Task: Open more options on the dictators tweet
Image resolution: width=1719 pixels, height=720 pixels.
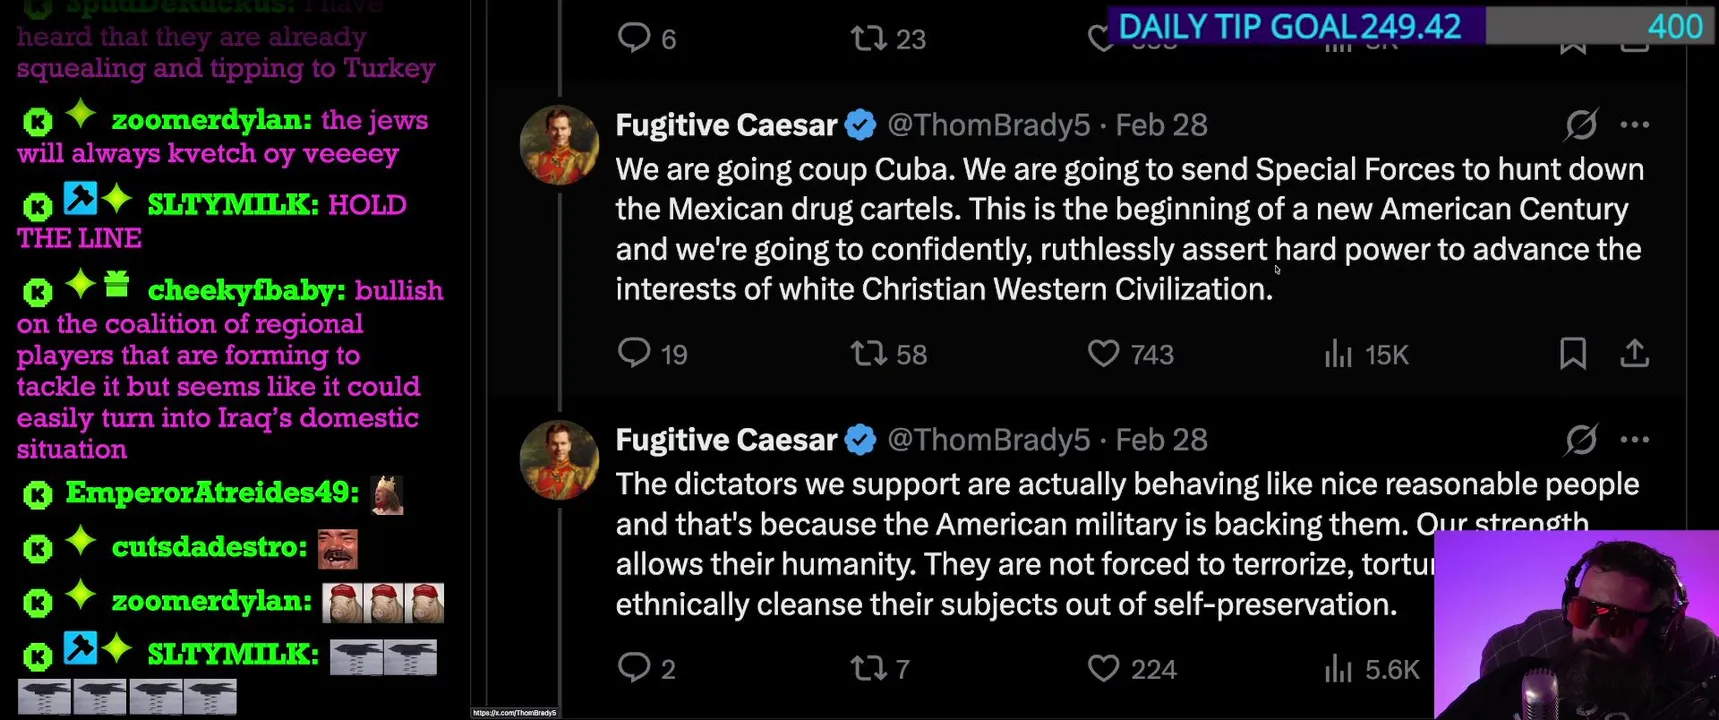Action: (1635, 440)
